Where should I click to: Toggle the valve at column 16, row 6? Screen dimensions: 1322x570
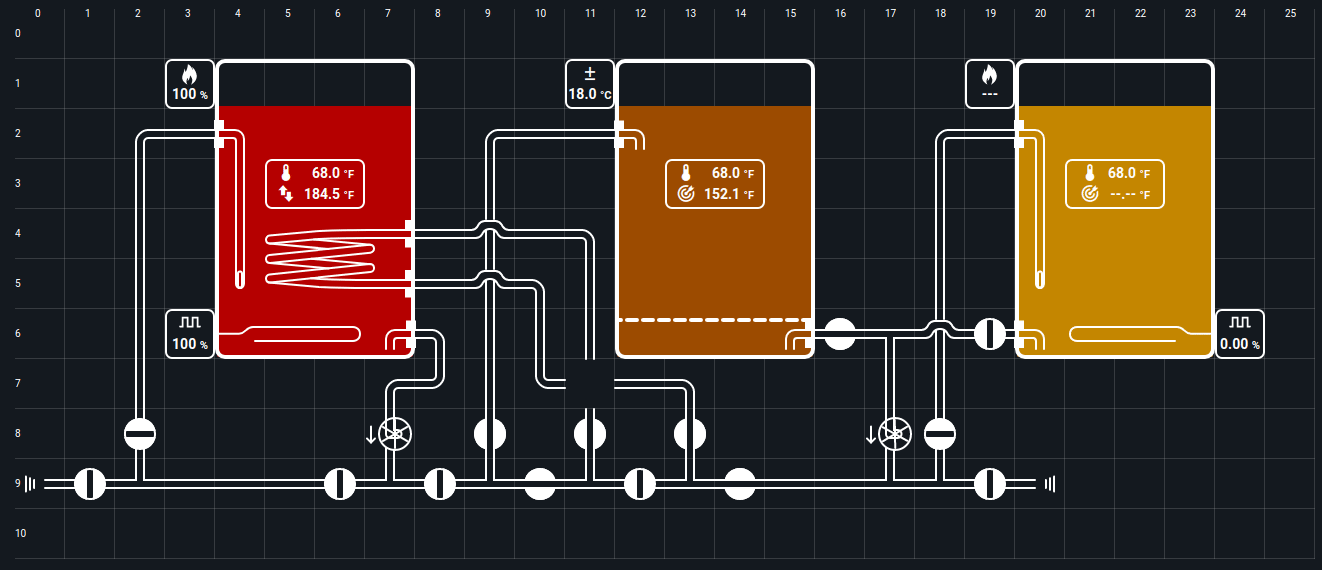tap(840, 334)
